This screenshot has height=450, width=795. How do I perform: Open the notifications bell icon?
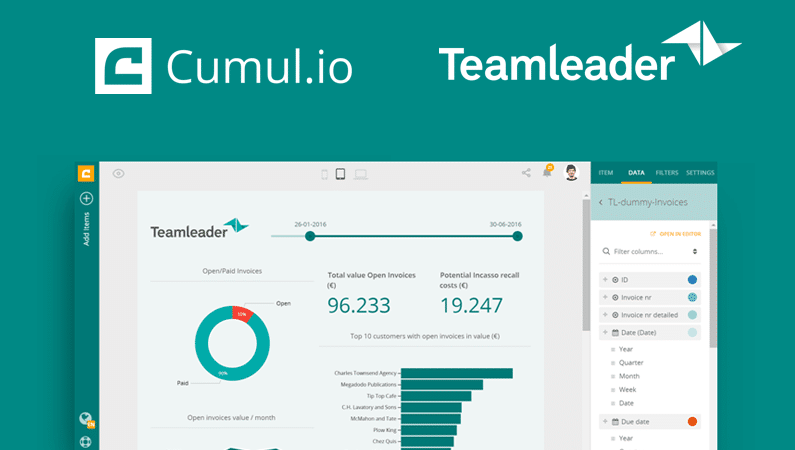(x=547, y=172)
